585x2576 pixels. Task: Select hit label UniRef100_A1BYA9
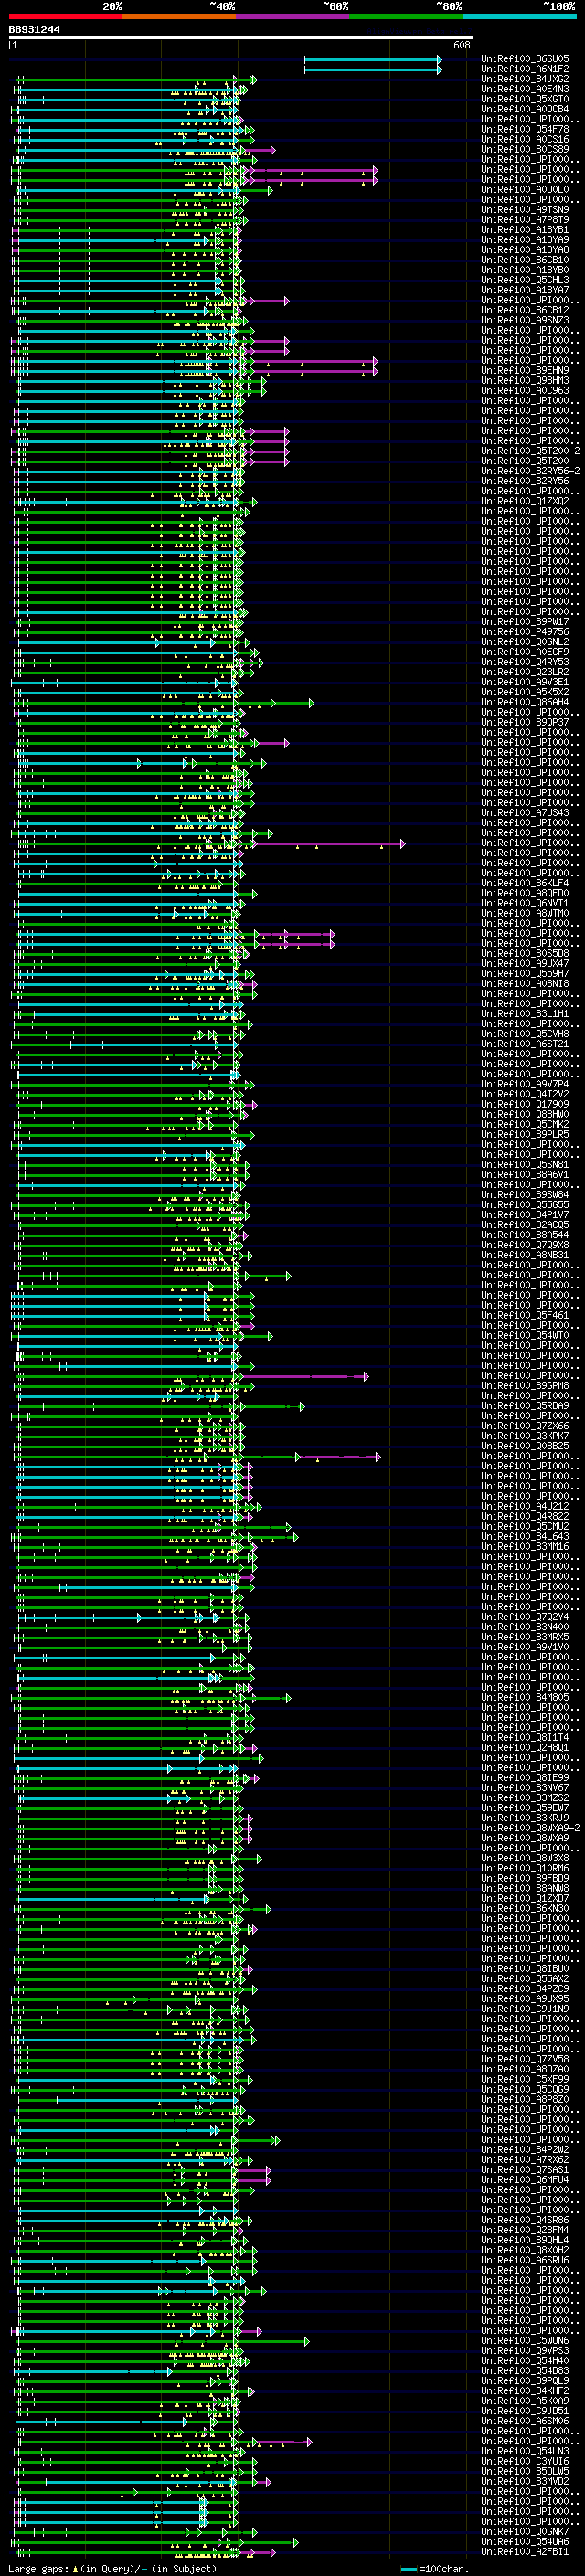tap(524, 240)
